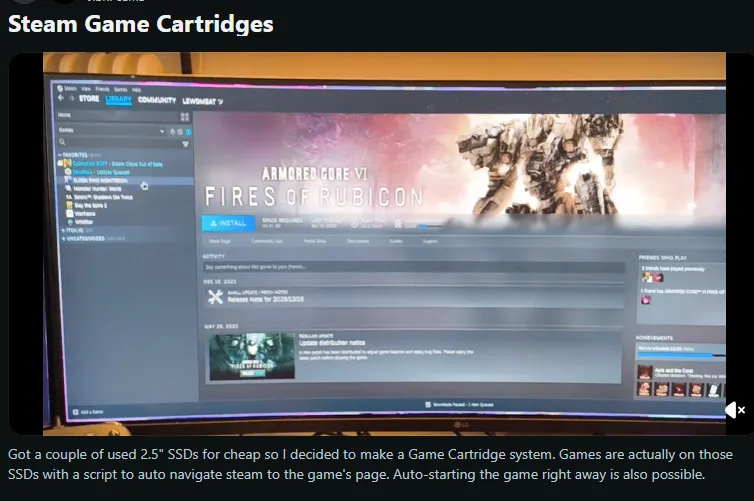This screenshot has height=501, width=754.
Task: Click the play time clock icon
Action: coord(354,224)
